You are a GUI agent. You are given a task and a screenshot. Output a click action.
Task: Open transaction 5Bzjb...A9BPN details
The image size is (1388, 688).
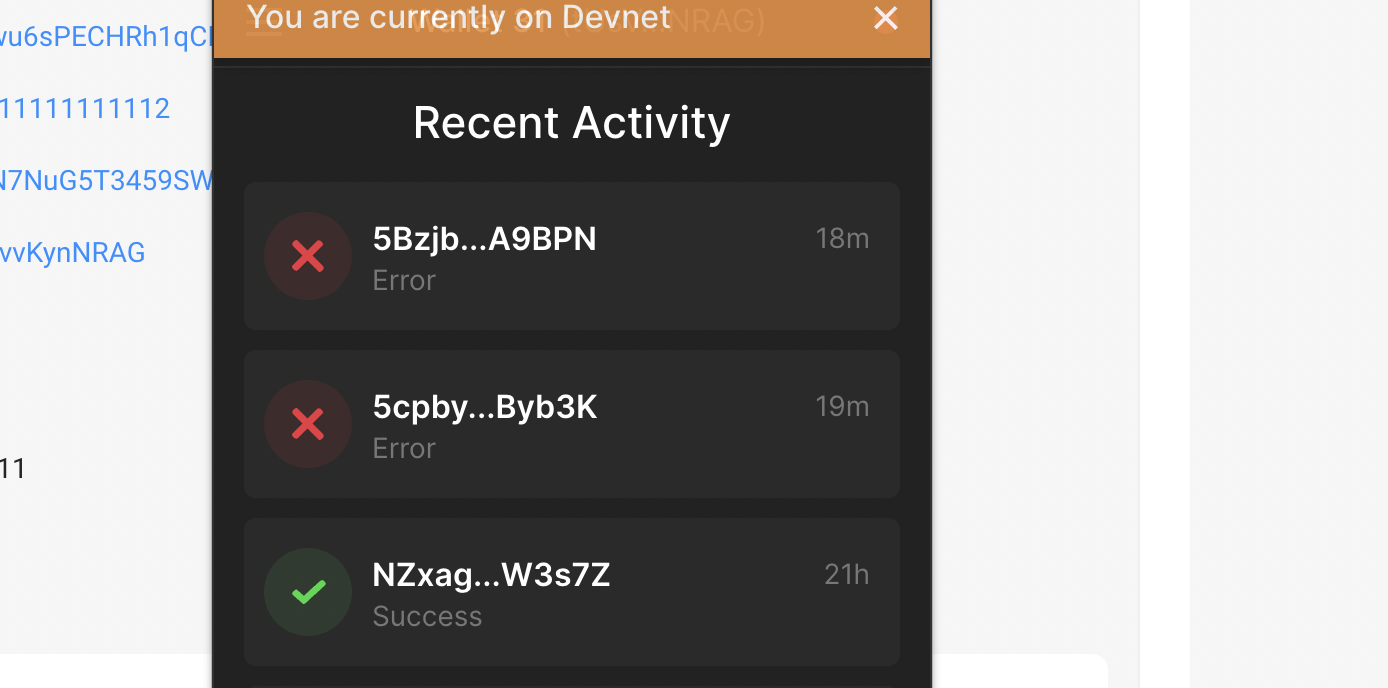[x=484, y=238]
